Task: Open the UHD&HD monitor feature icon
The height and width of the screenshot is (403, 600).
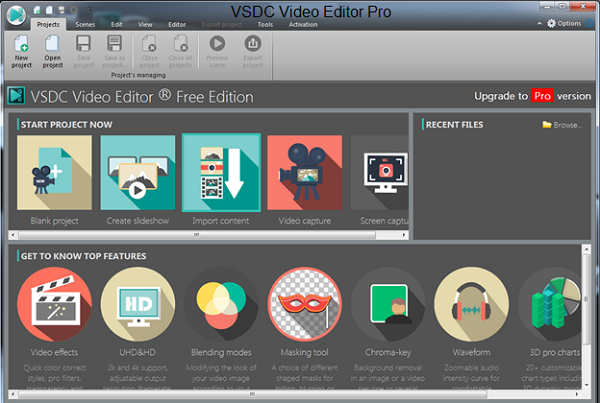Action: (x=138, y=304)
